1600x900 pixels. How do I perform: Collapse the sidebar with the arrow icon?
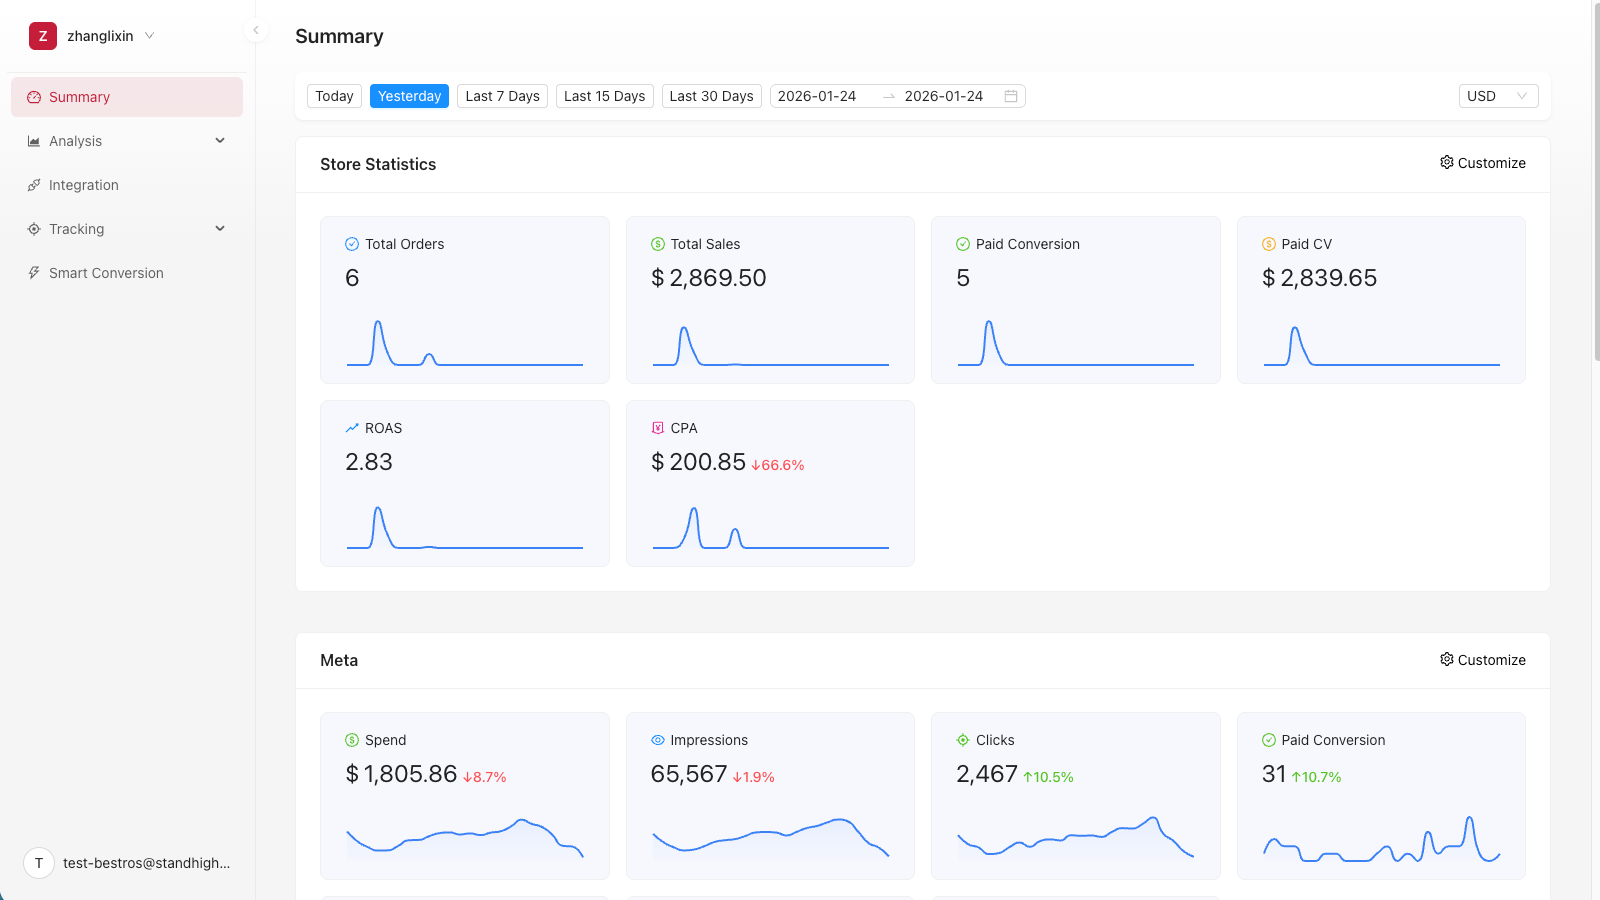[256, 30]
